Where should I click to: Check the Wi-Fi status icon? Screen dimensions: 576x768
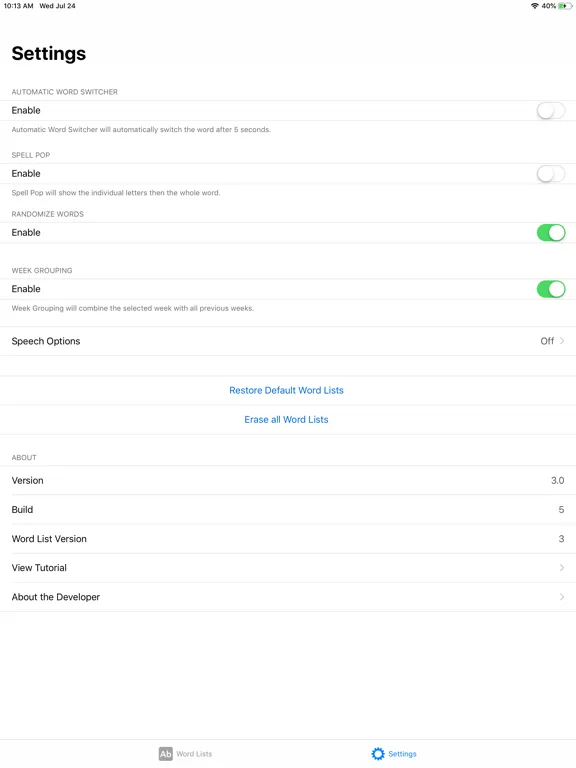534,6
